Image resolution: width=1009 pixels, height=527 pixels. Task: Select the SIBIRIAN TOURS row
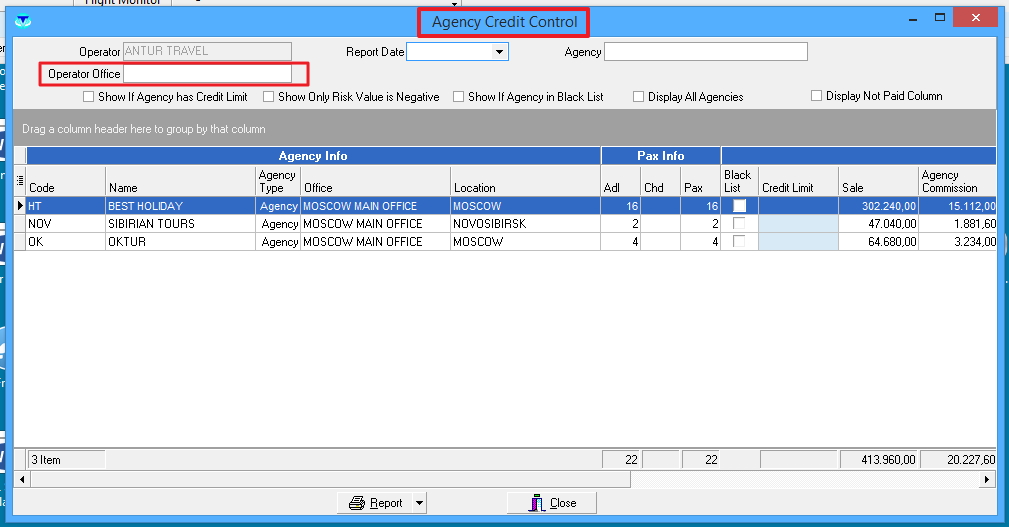[180, 224]
